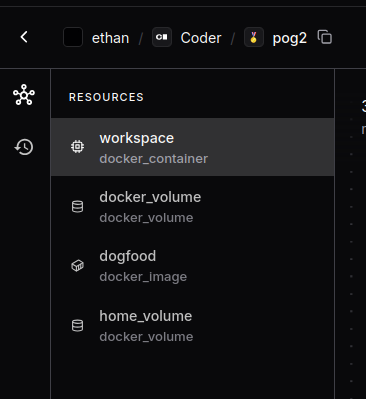Click the database icon beside docker_volume
Image resolution: width=366 pixels, height=399 pixels.
pyautogui.click(x=77, y=206)
